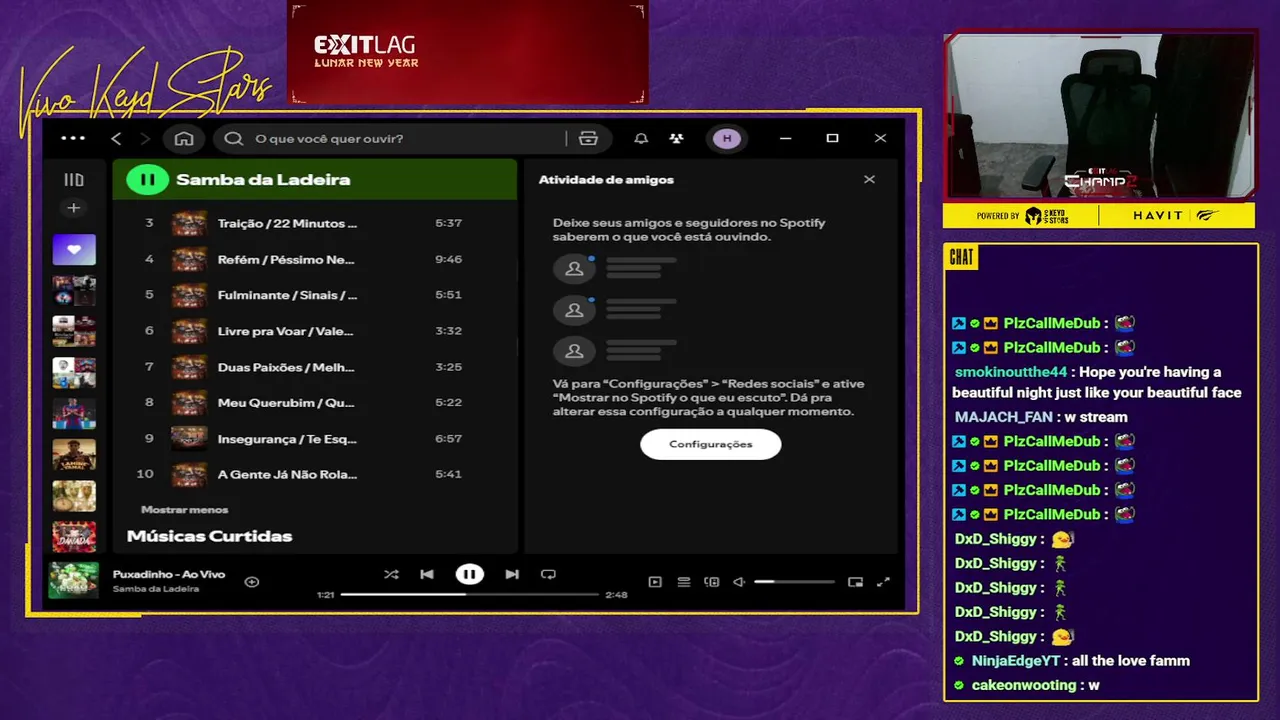Skip to the next track
The image size is (1280, 720).
tap(512, 574)
